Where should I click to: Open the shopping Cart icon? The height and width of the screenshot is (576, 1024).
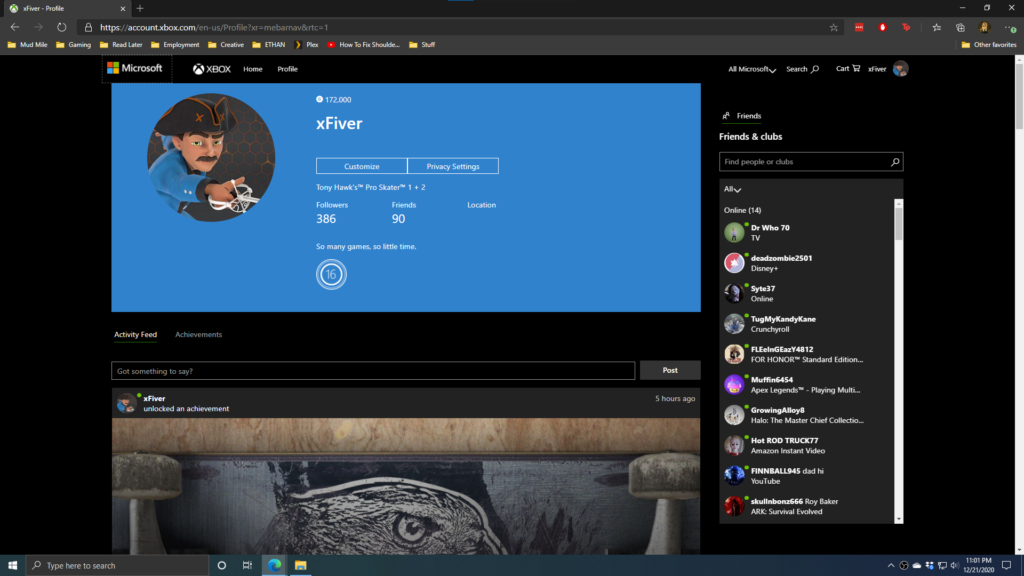[846, 69]
